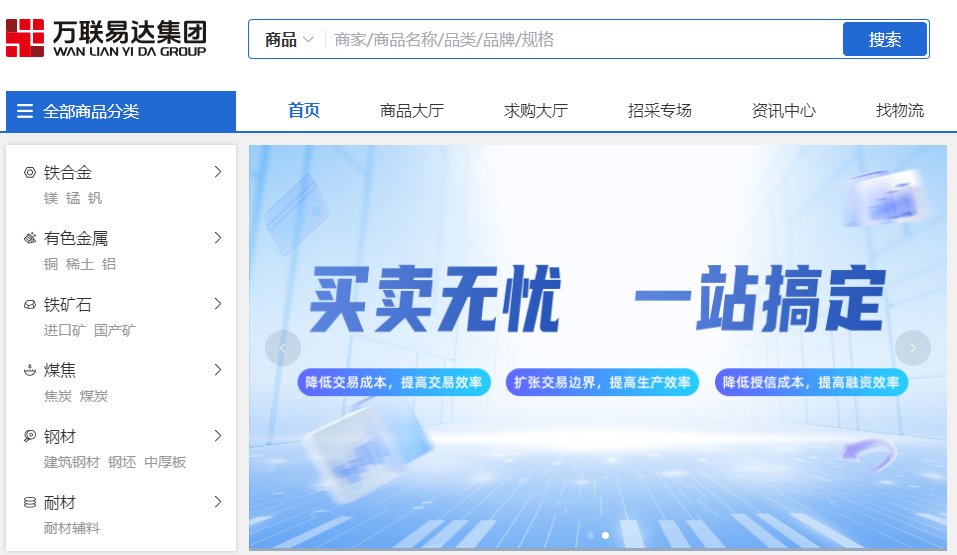Show the next banner slide
This screenshot has width=957, height=555.
tap(913, 348)
